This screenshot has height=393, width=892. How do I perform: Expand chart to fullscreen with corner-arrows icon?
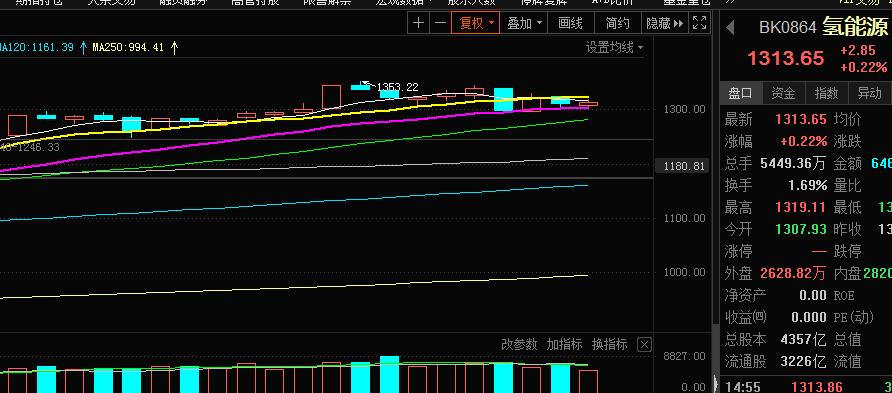coord(699,23)
